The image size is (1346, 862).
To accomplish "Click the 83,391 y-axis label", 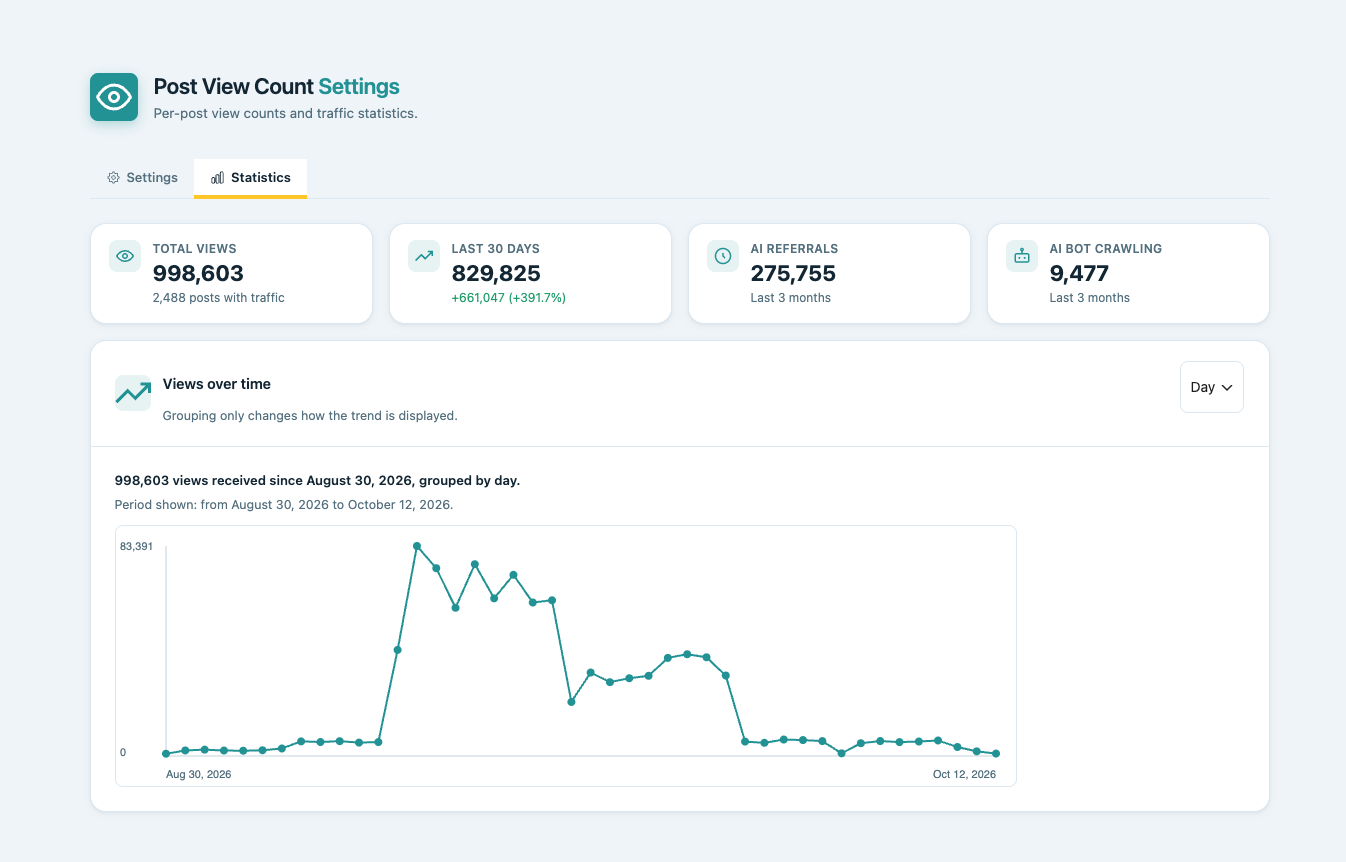I will pos(136,546).
